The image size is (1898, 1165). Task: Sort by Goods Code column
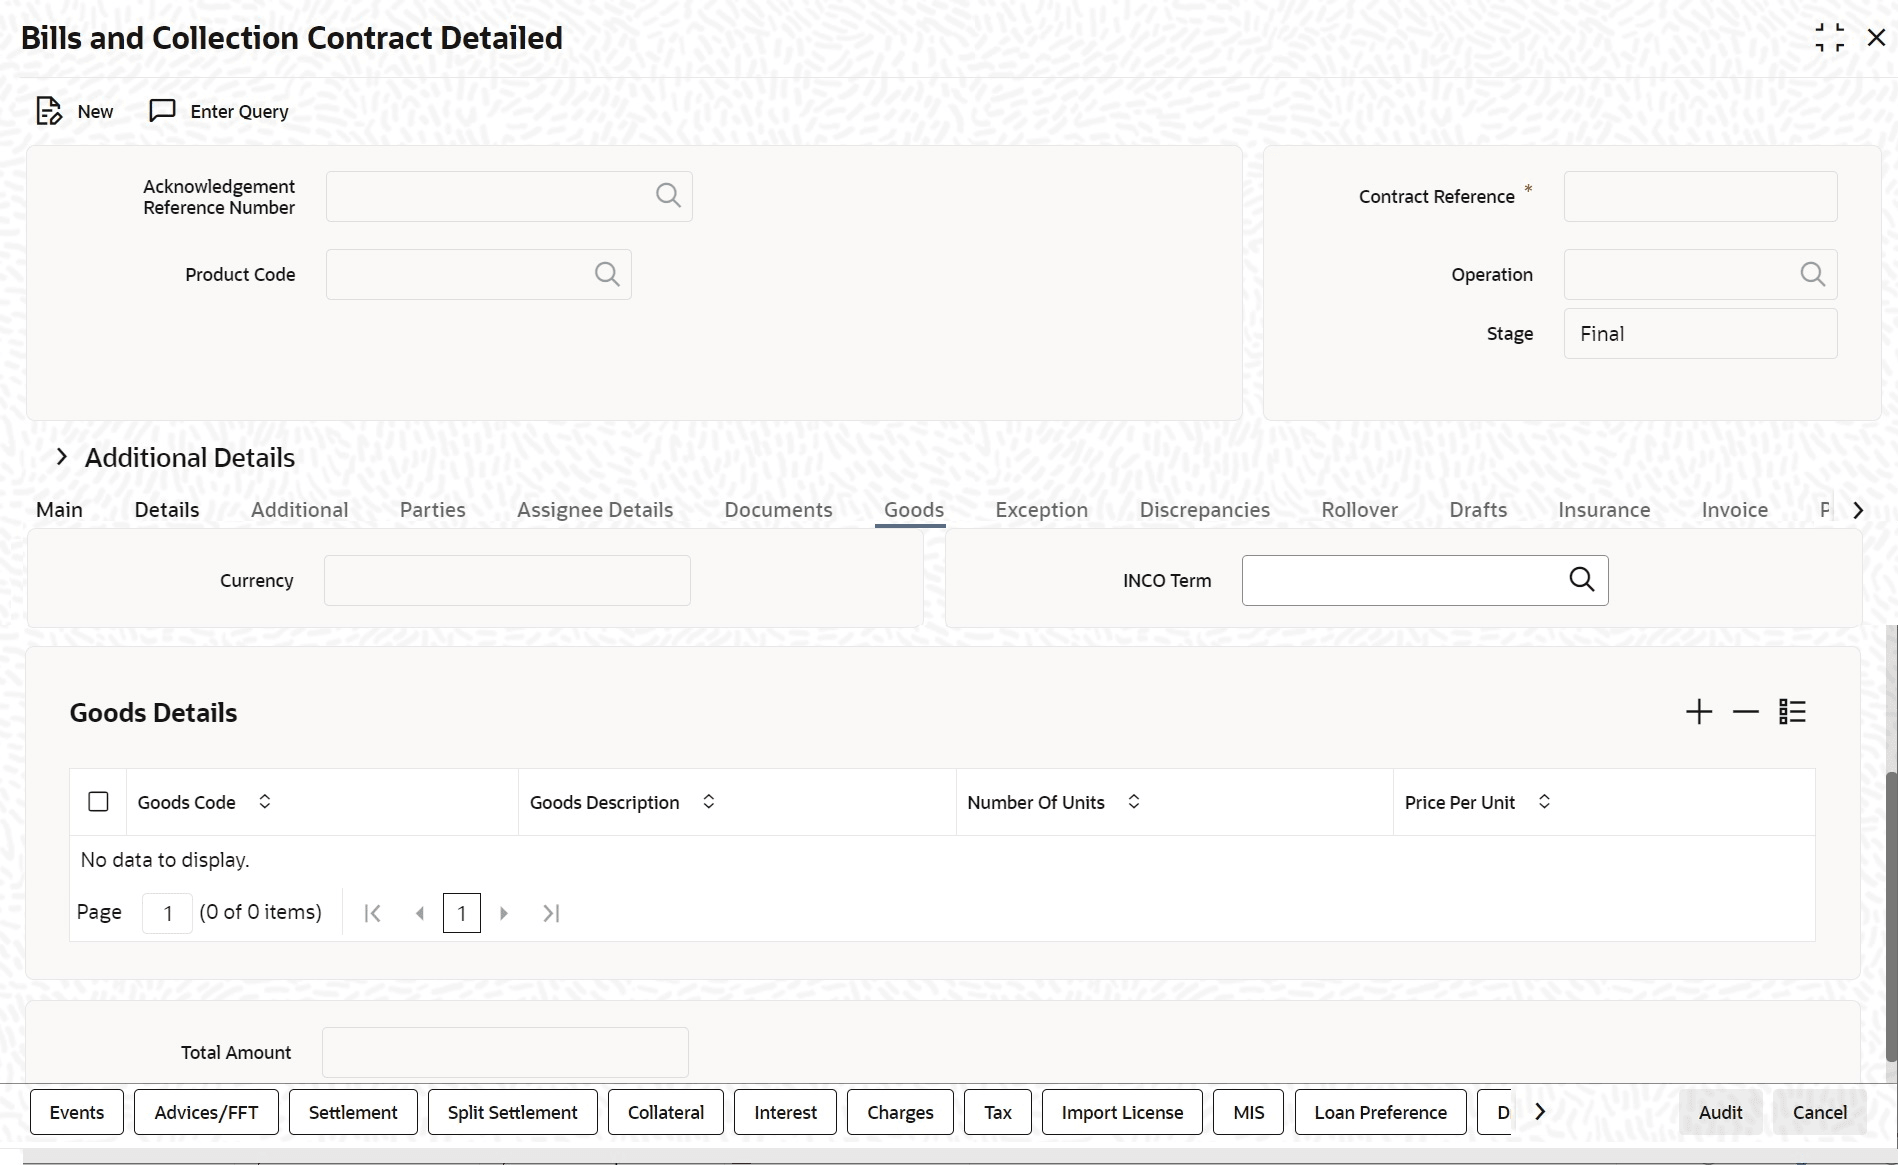tap(265, 802)
